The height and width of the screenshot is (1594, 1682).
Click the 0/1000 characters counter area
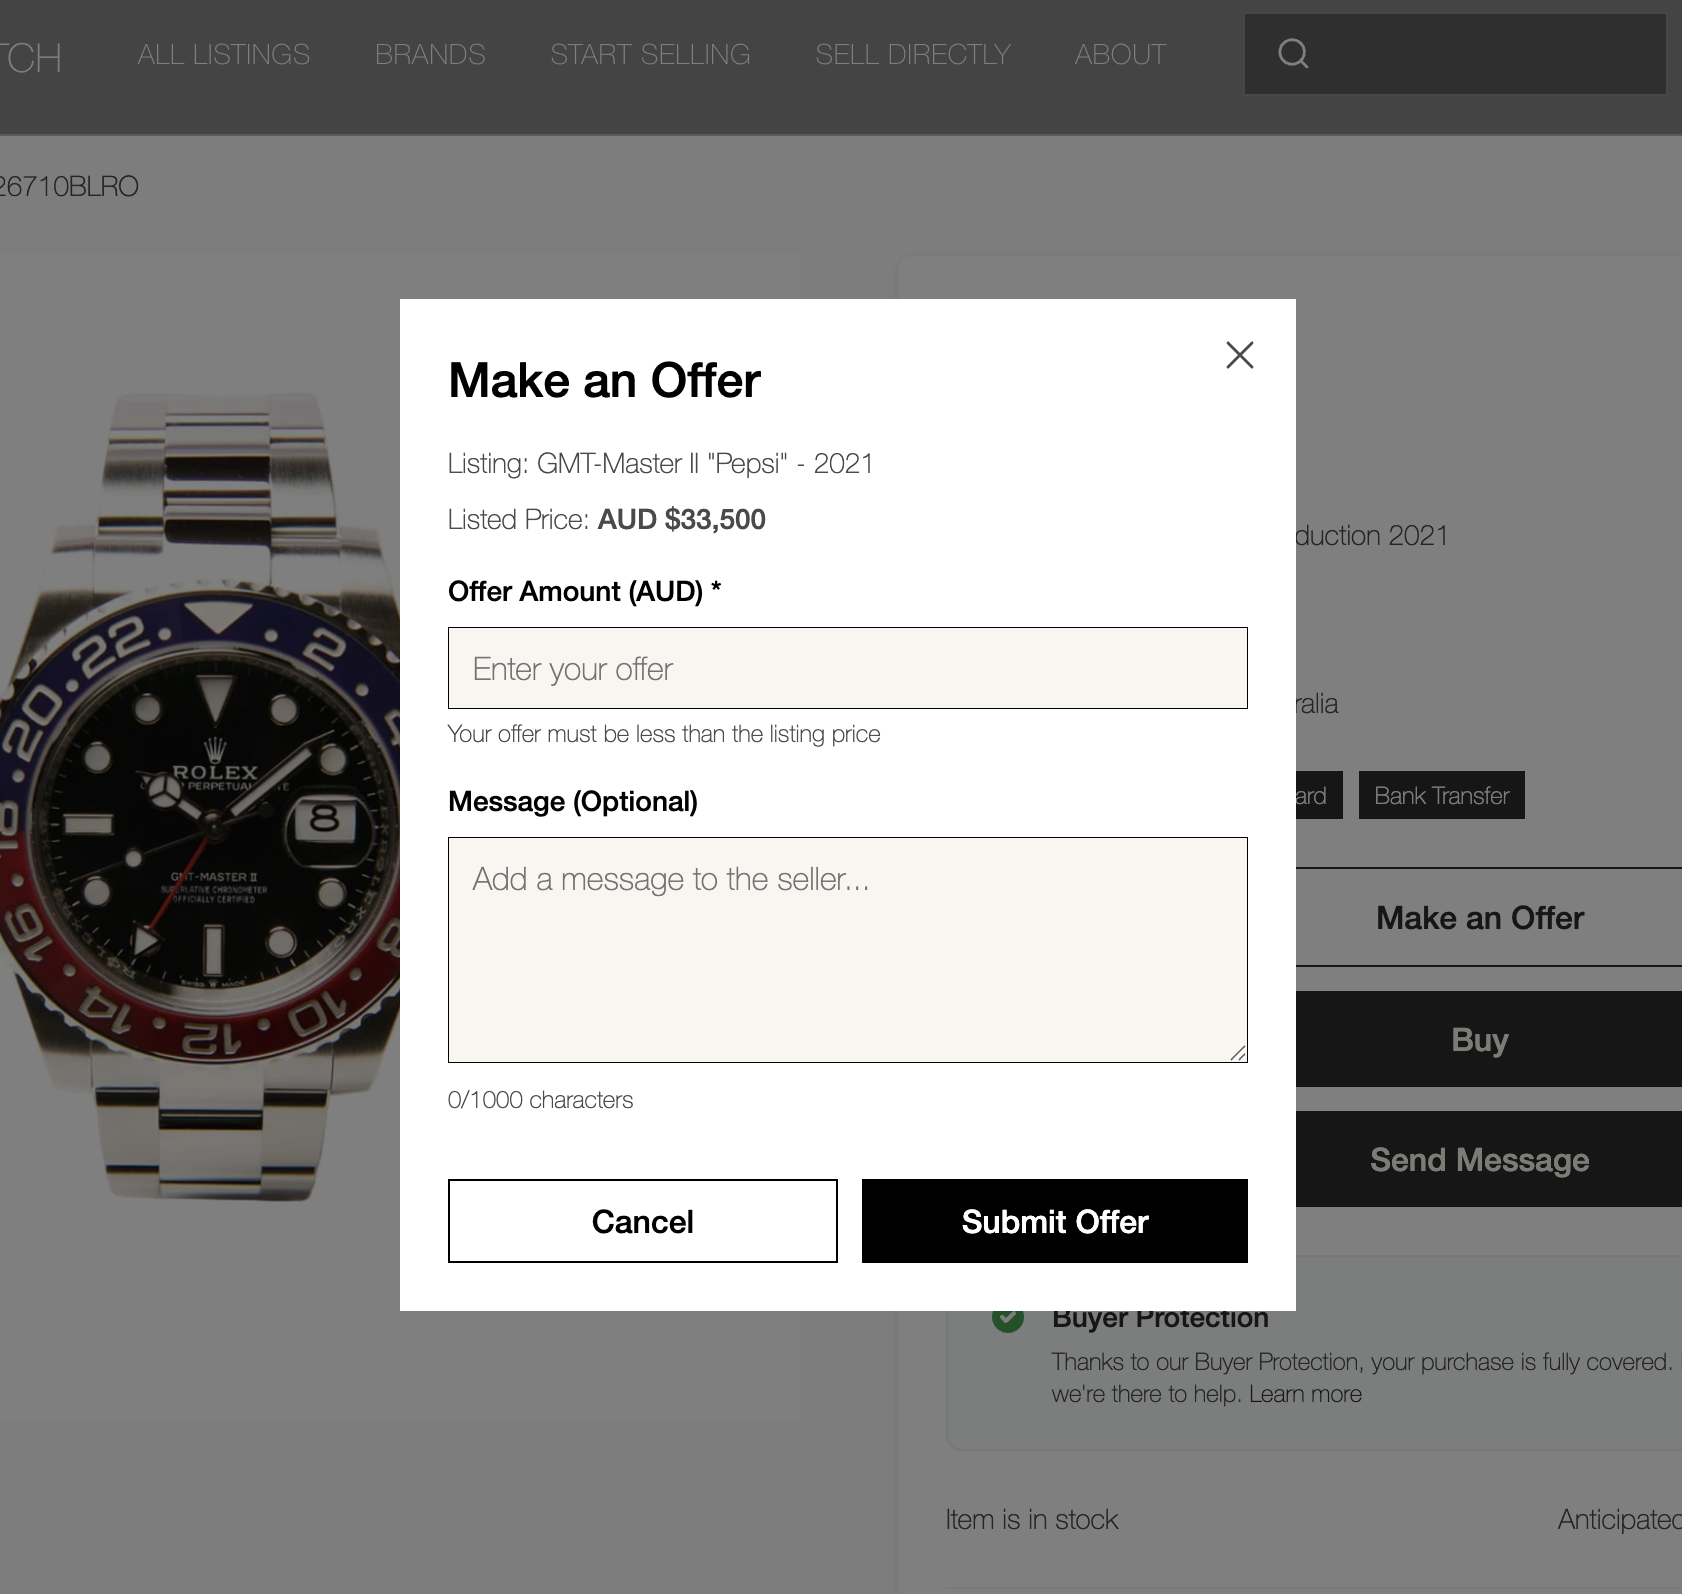pos(540,1099)
